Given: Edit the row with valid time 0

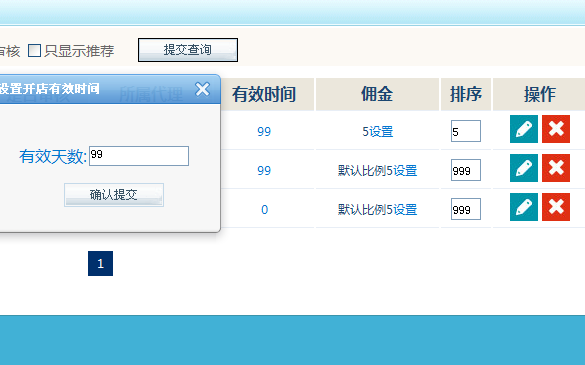Looking at the screenshot, I should click(524, 207).
